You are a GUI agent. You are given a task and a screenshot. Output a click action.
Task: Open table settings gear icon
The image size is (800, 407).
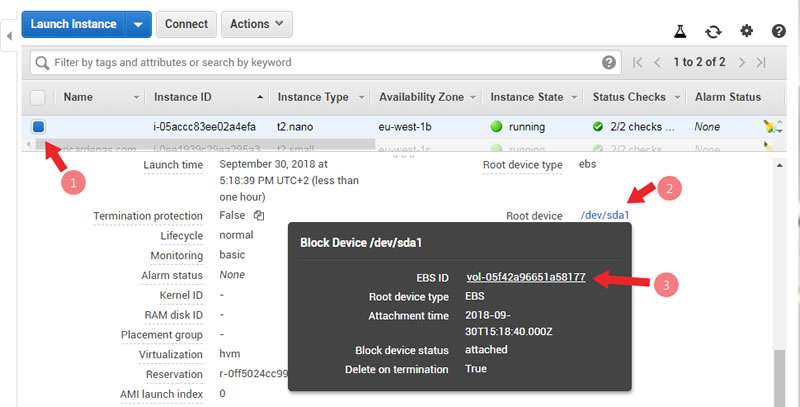[x=746, y=31]
